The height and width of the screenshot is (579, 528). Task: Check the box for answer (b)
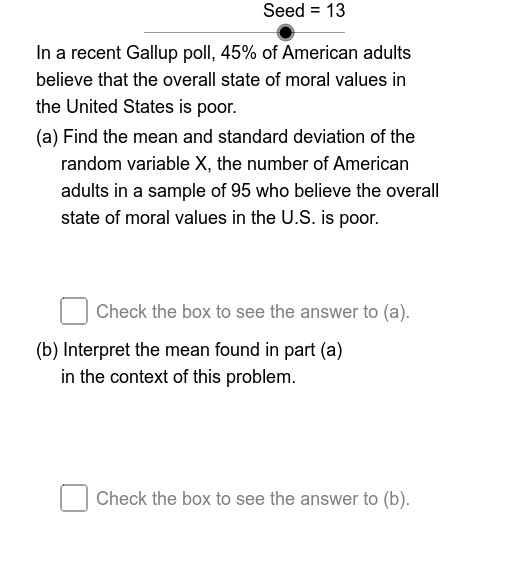point(74,498)
